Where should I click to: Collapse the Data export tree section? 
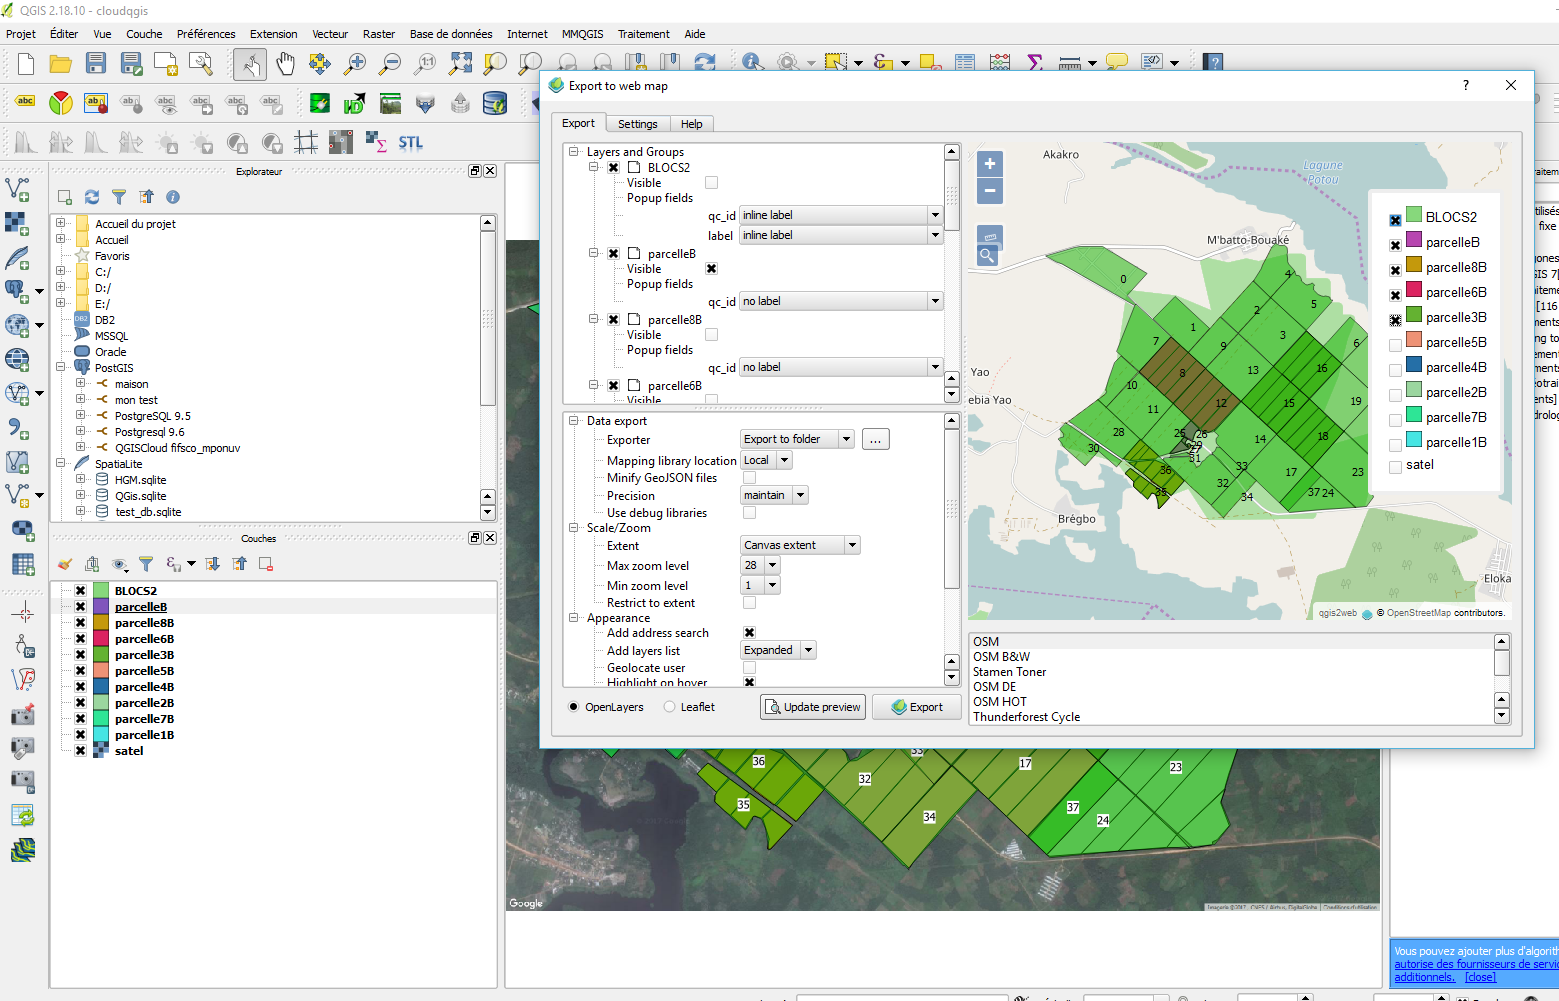[574, 420]
